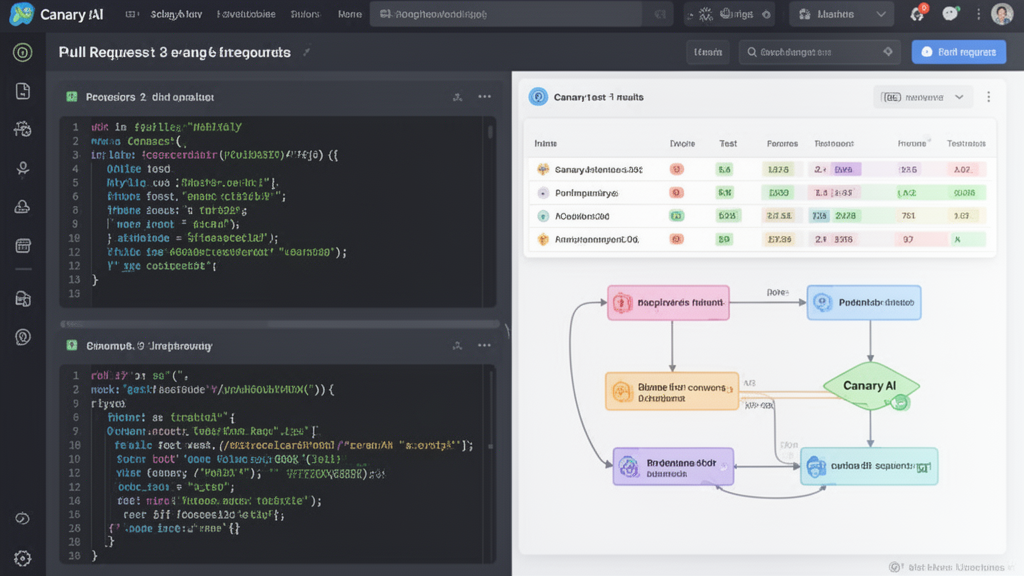Click the Canary AI decision diamond in the flowchart
This screenshot has height=576, width=1024.
870,385
